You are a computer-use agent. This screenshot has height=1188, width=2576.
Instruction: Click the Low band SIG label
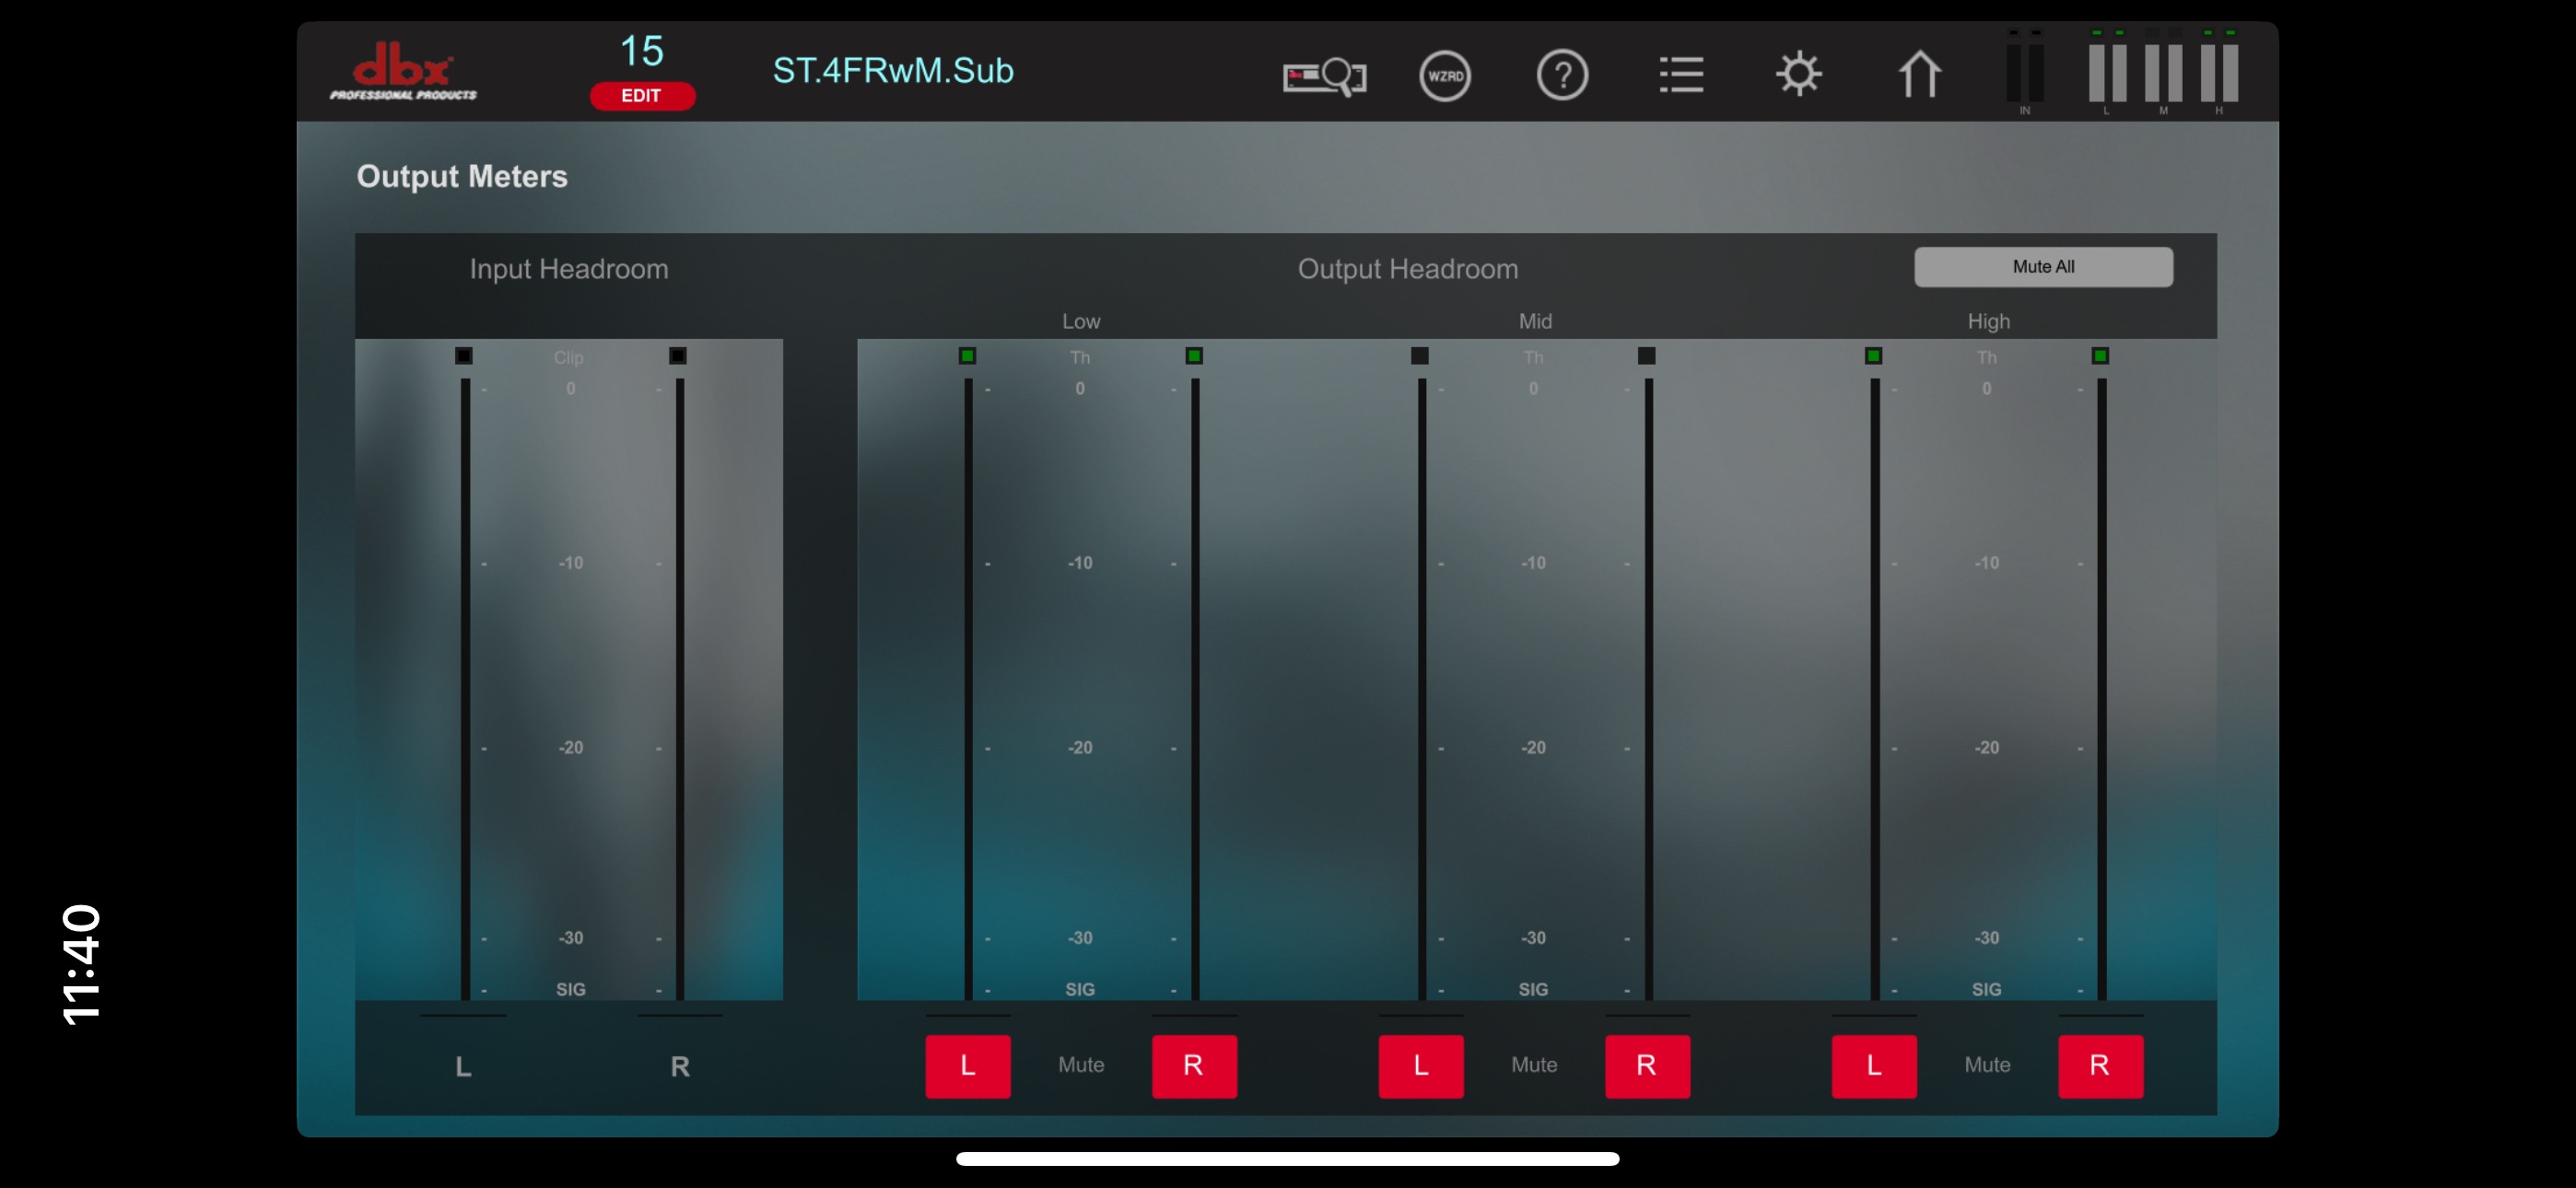[1080, 989]
